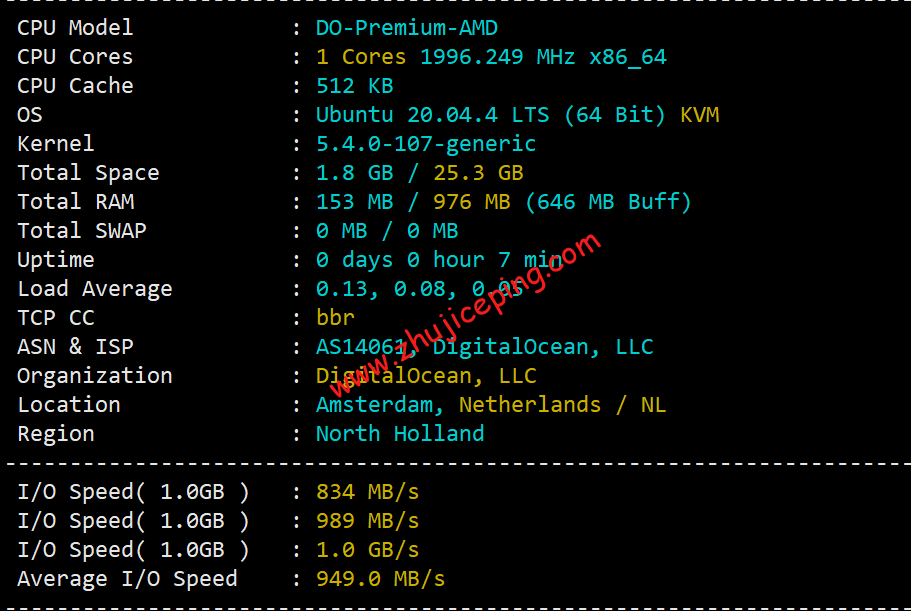Click the 'bbr' congestion control value

click(x=335, y=318)
